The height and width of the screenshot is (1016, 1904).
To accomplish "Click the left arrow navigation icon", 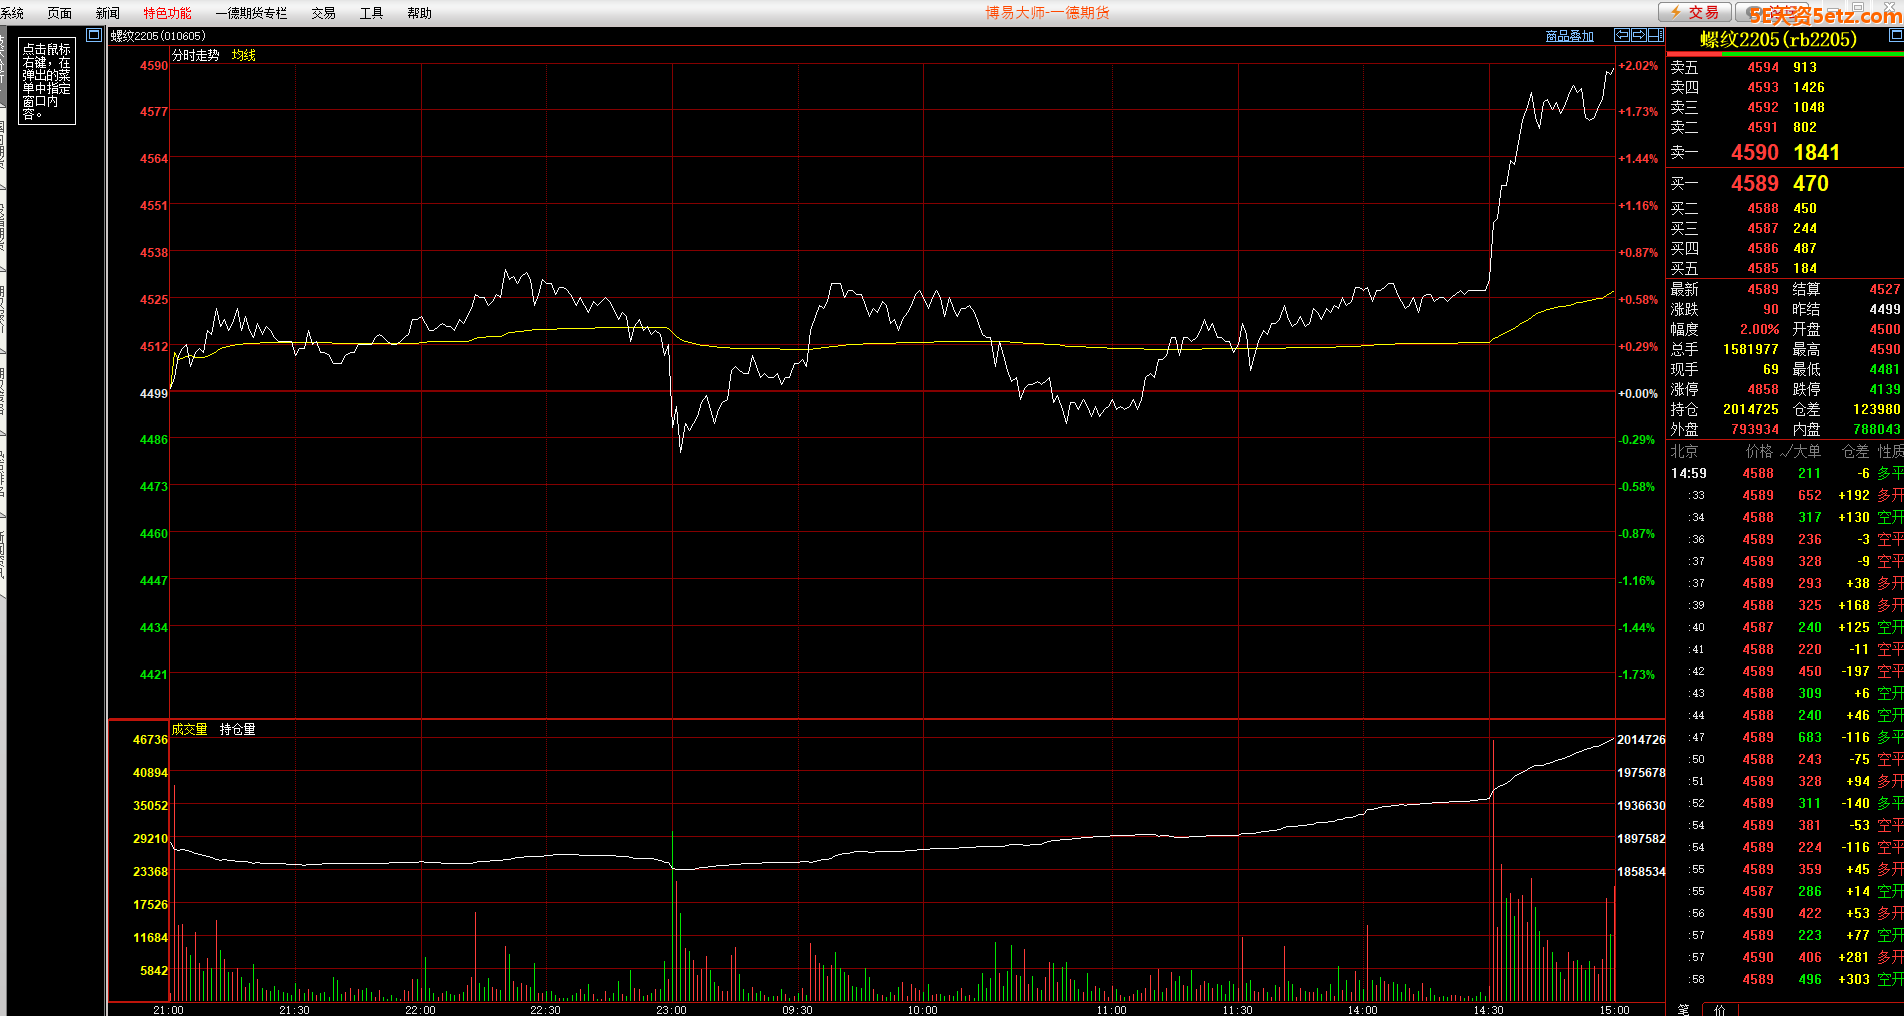I will (1622, 35).
